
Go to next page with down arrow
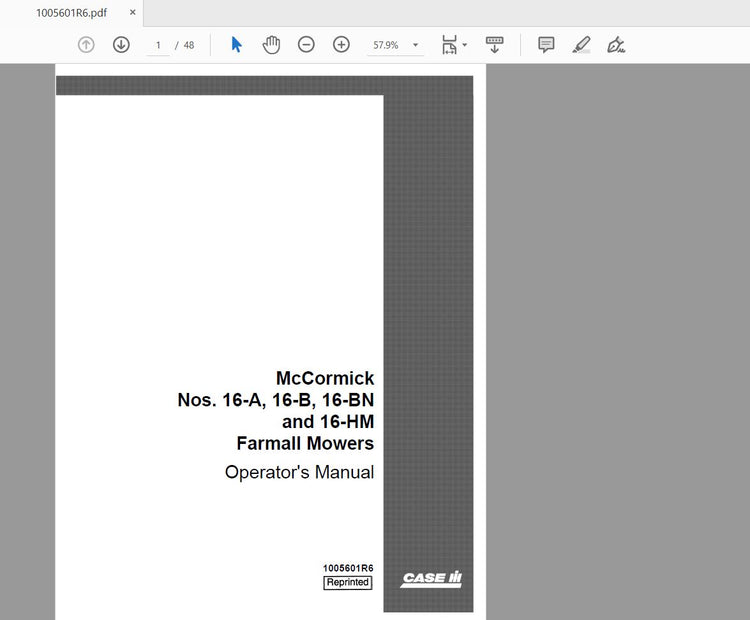(x=121, y=45)
